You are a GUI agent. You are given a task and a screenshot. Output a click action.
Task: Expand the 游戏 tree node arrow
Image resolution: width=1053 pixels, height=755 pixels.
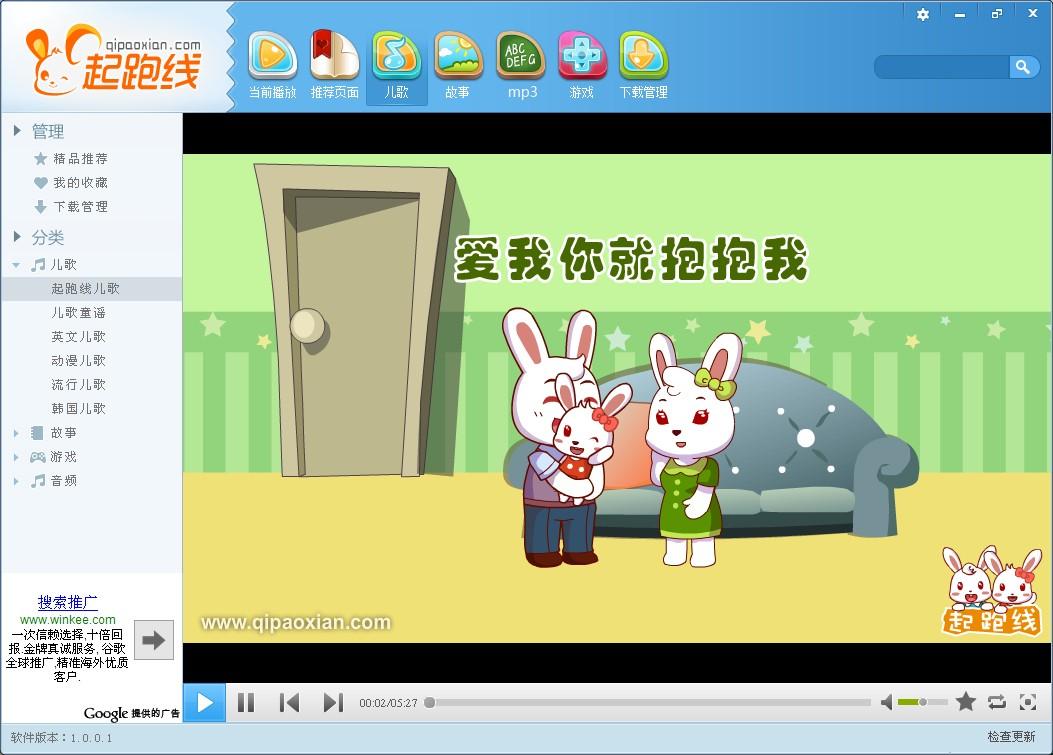[x=16, y=457]
